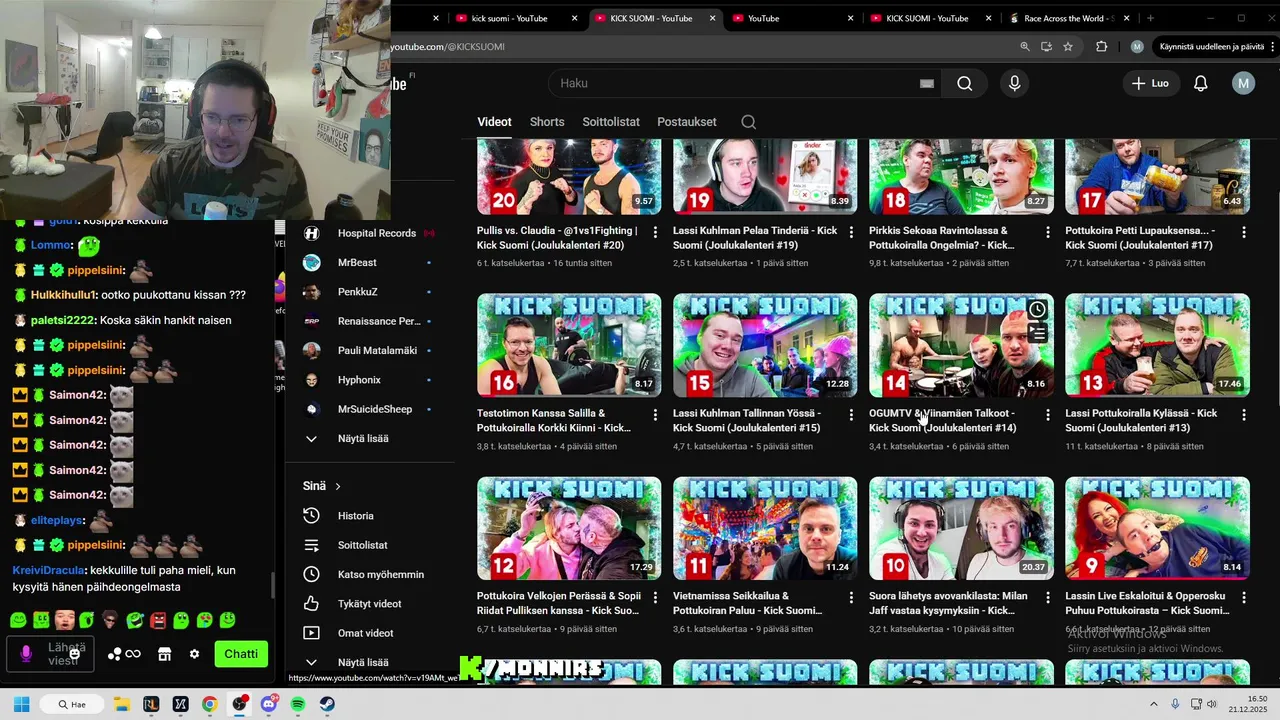Open File Explorer from the taskbar

click(121, 704)
